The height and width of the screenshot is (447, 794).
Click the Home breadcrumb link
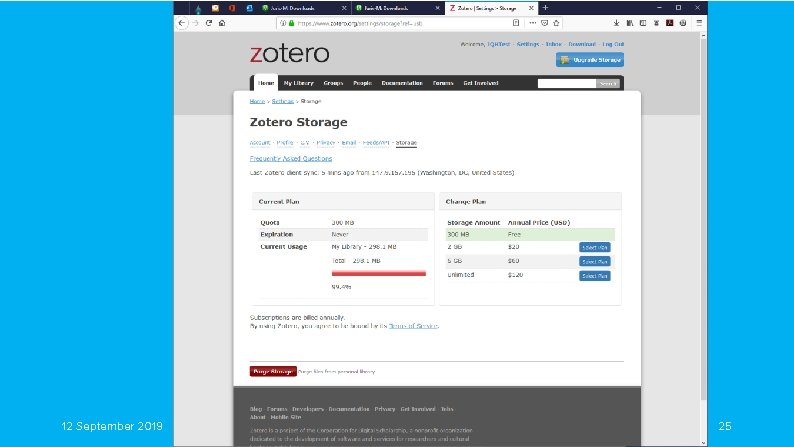pyautogui.click(x=257, y=101)
